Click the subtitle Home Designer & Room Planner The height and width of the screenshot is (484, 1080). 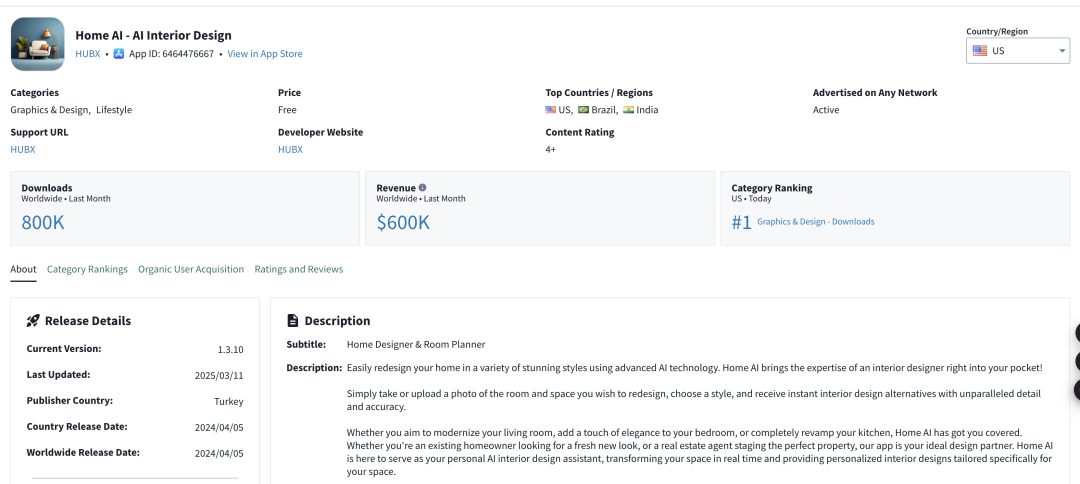click(416, 344)
